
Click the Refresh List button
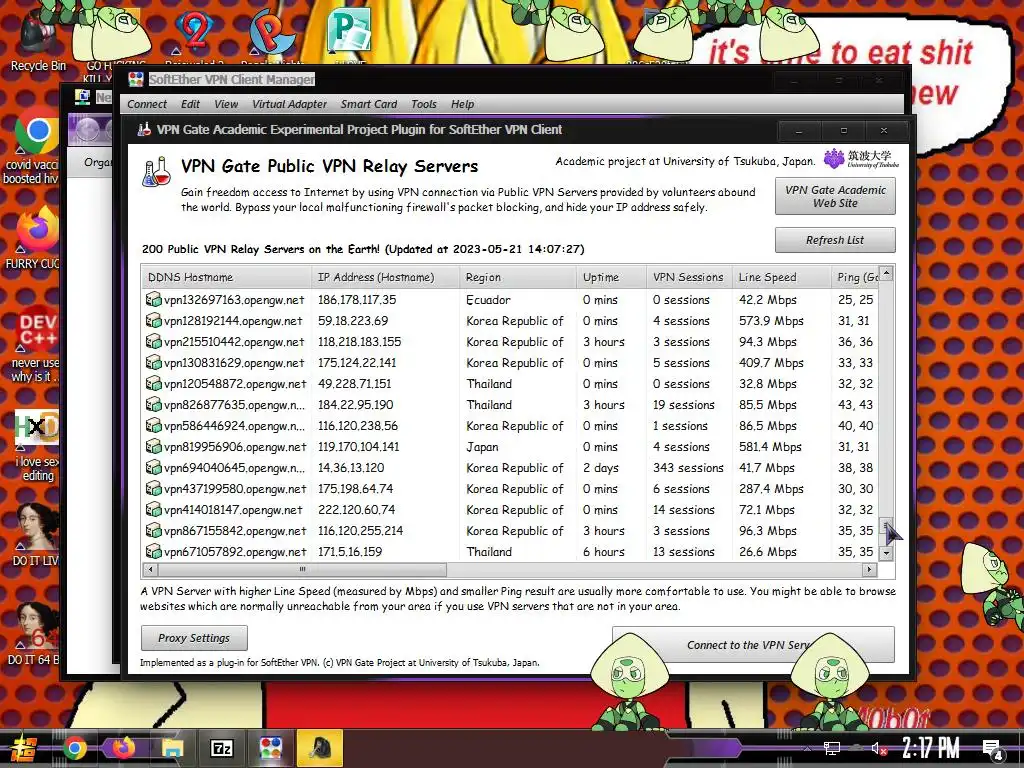click(835, 240)
